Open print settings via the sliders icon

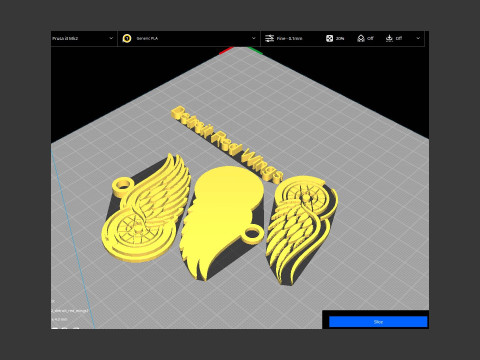(269, 38)
